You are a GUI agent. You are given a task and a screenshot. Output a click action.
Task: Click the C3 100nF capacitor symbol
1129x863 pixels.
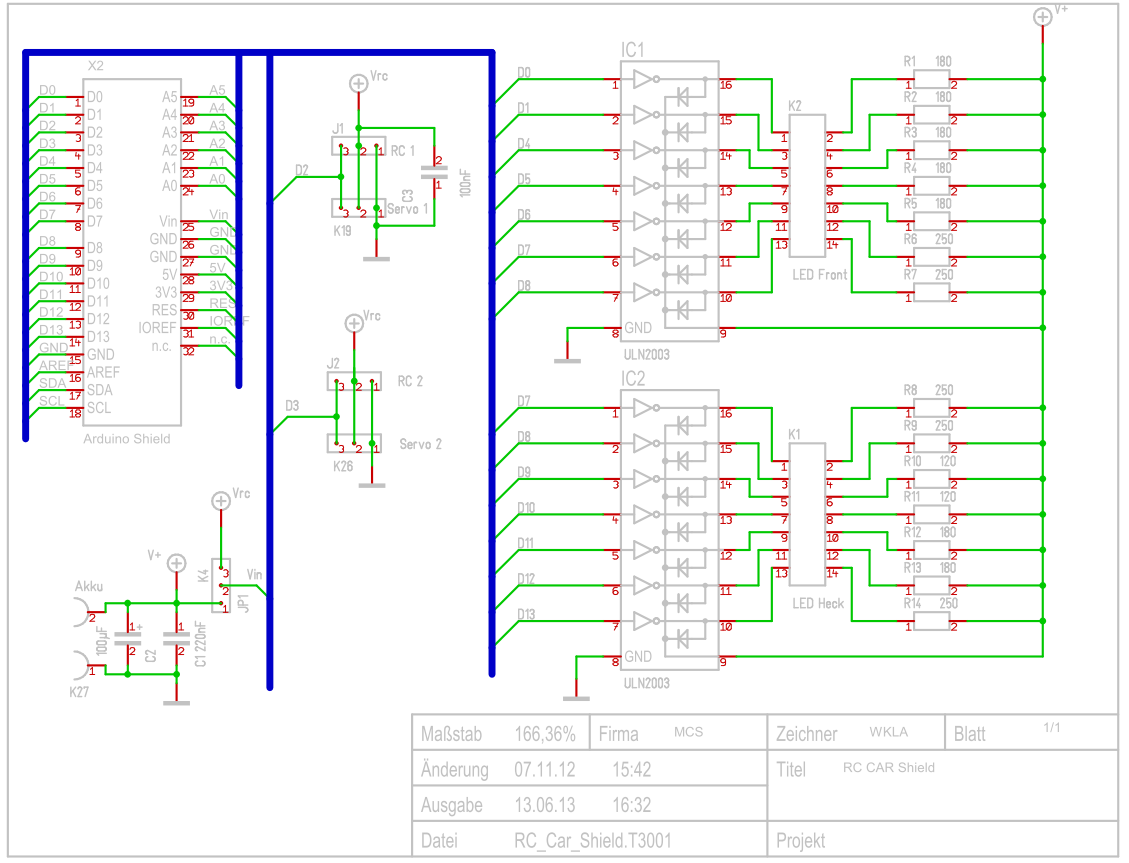[434, 173]
